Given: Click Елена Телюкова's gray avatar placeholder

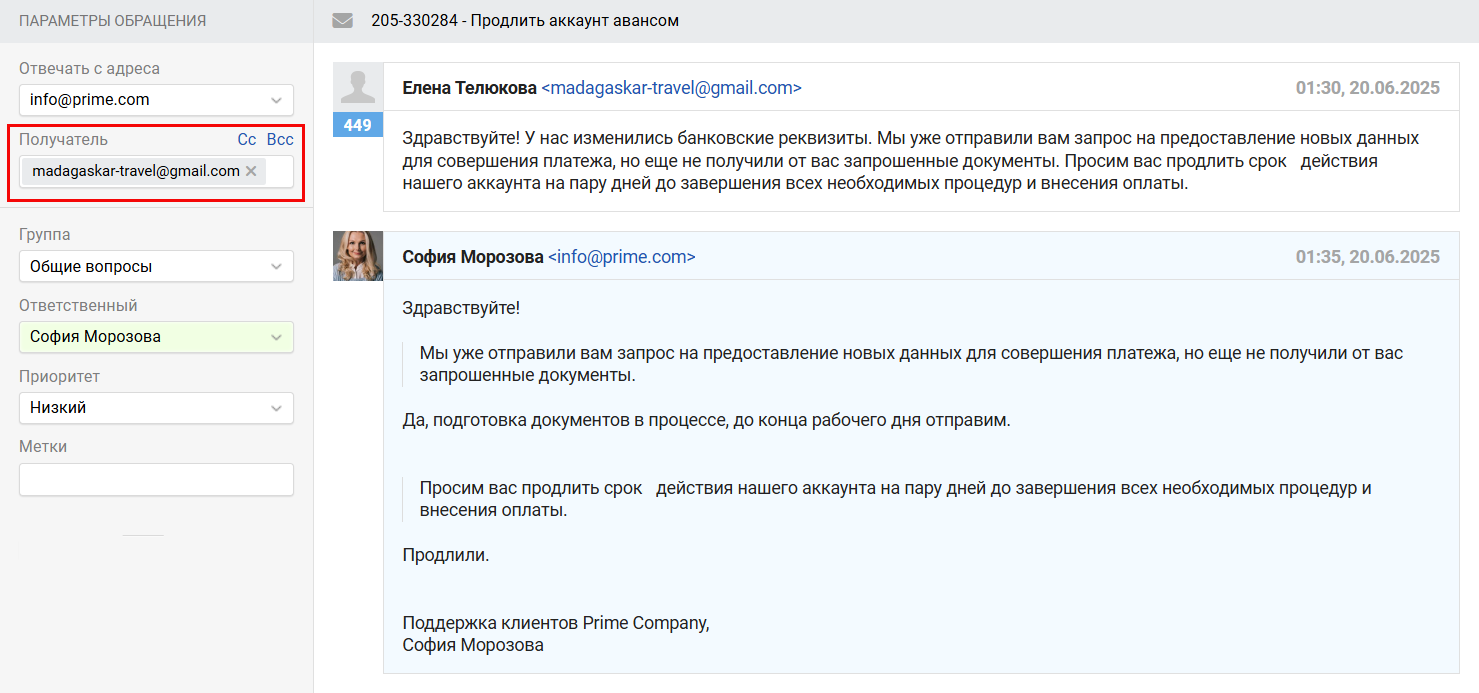Looking at the screenshot, I should click(357, 87).
